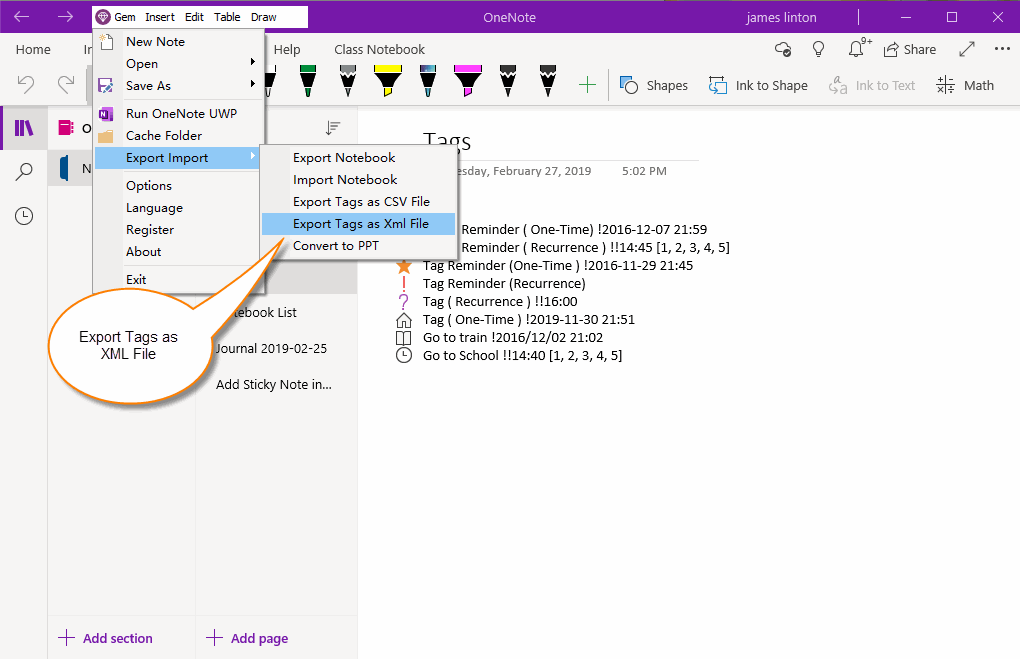
Task: Add a new pen with plus icon
Action: click(x=587, y=85)
